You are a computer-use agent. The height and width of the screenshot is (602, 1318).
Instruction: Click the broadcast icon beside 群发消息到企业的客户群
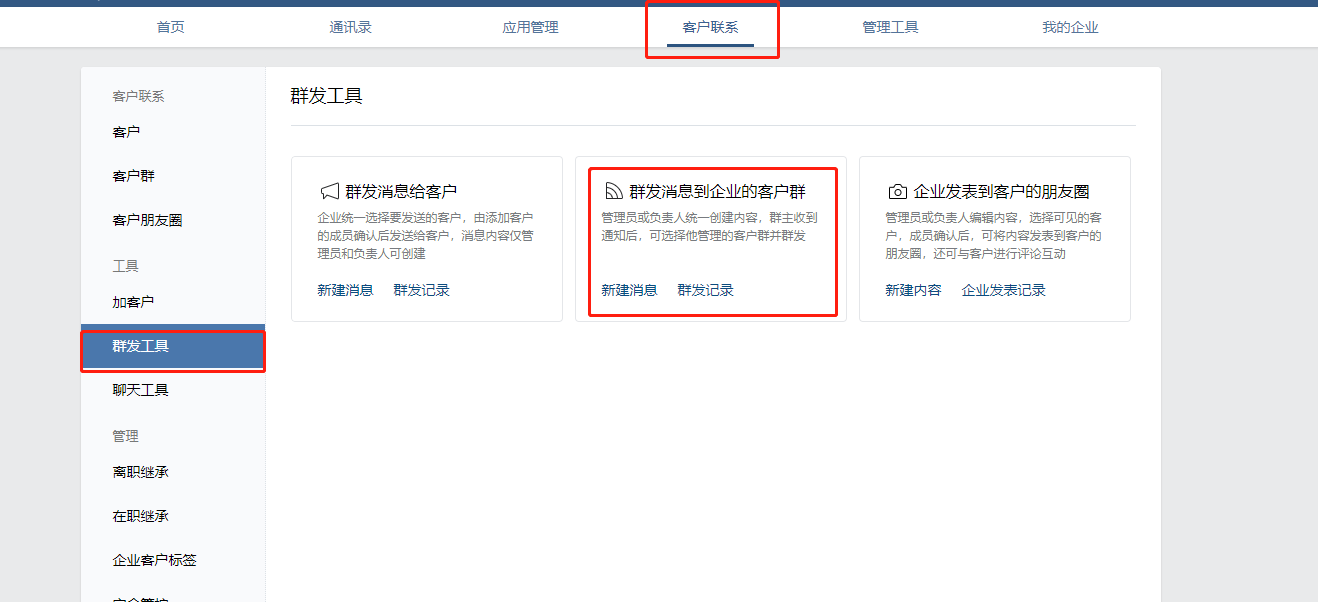(x=613, y=191)
